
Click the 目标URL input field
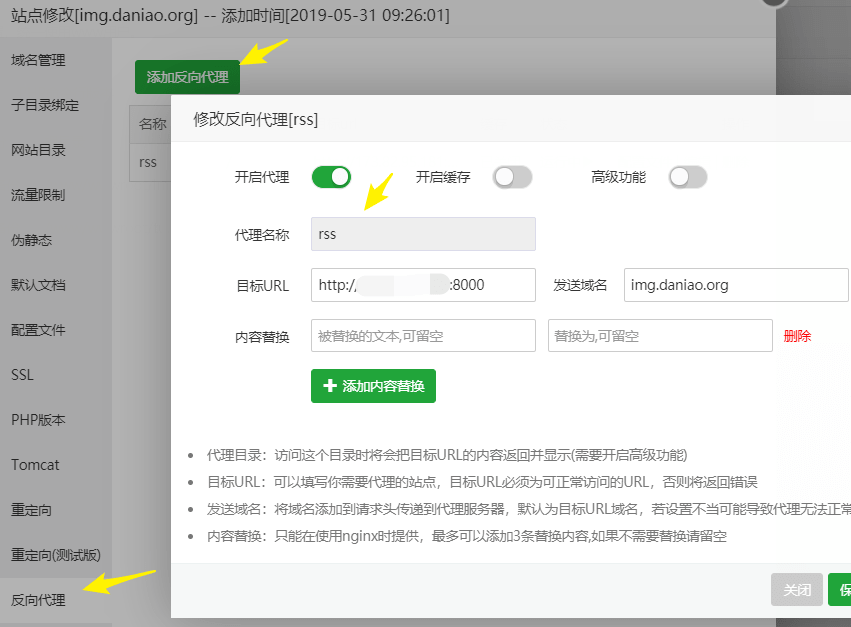click(x=423, y=285)
